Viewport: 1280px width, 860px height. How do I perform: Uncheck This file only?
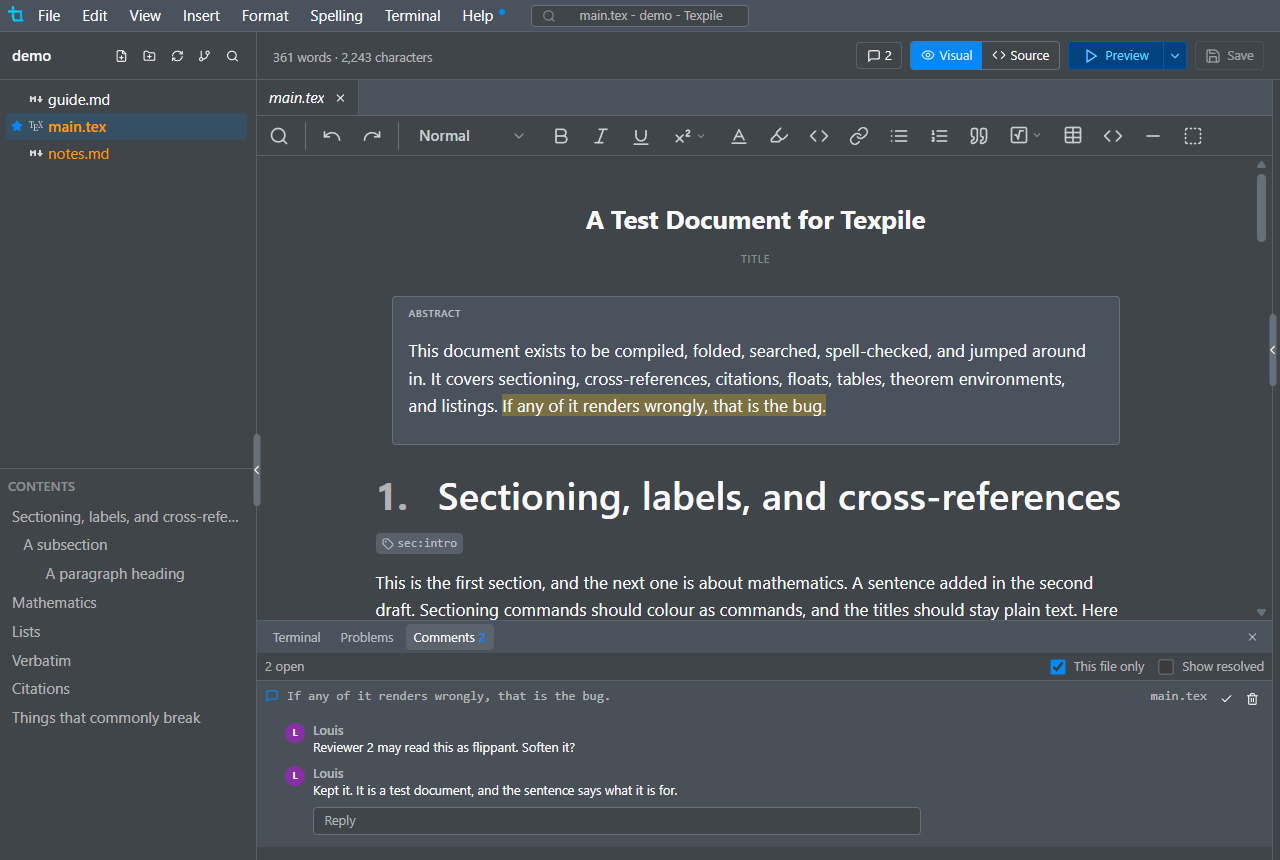click(1058, 667)
